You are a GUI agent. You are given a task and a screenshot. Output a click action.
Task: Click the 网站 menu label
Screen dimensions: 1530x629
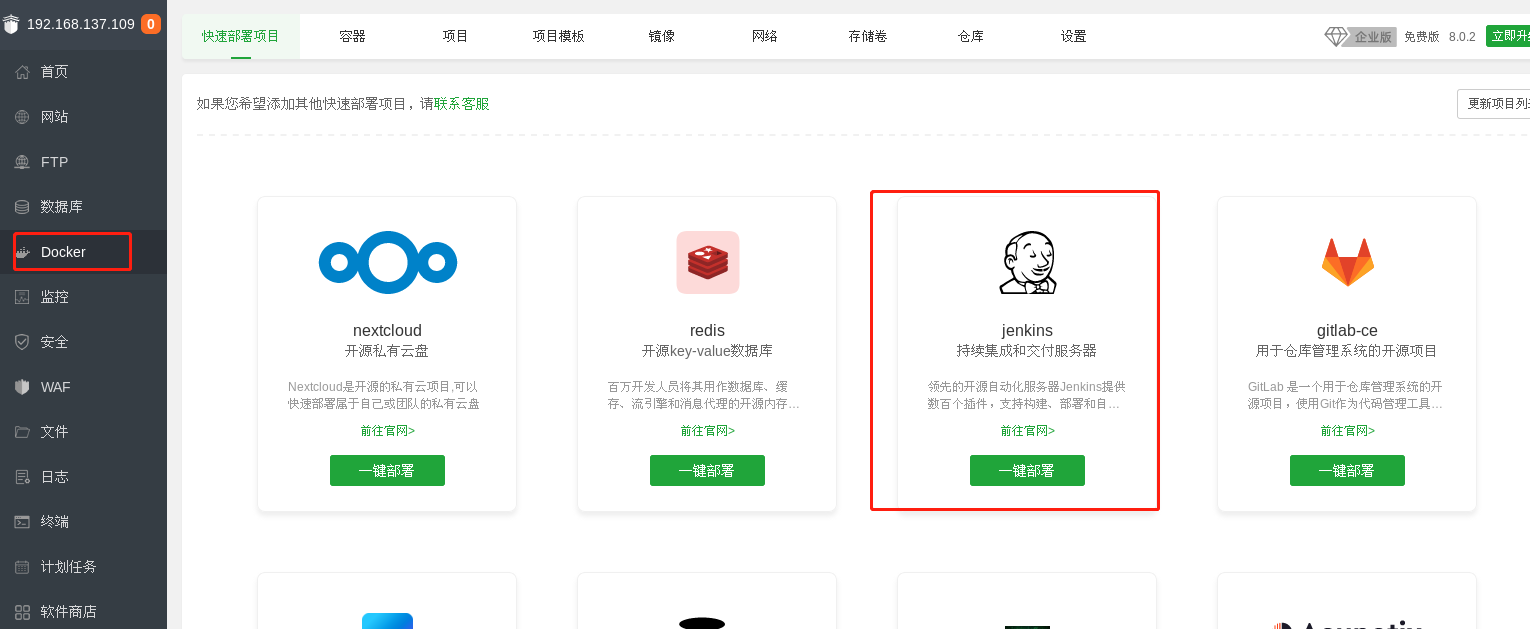[55, 117]
